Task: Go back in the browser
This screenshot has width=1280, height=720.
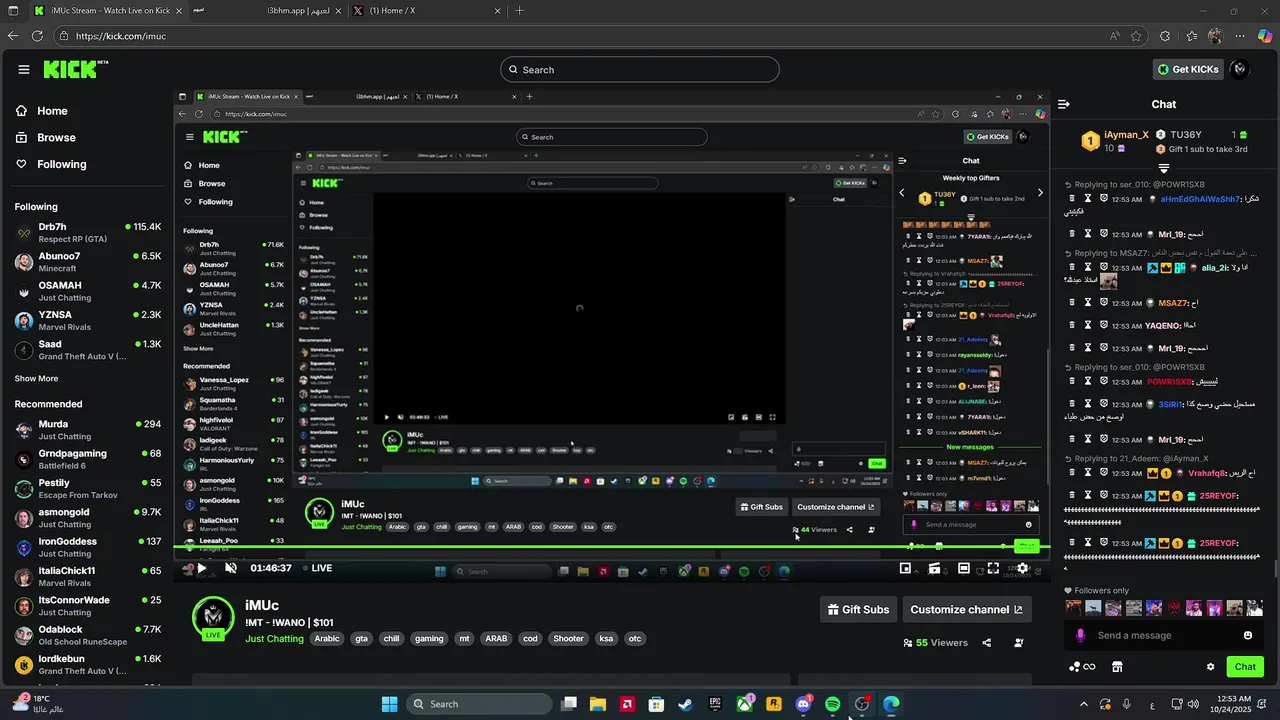Action: coord(13,36)
